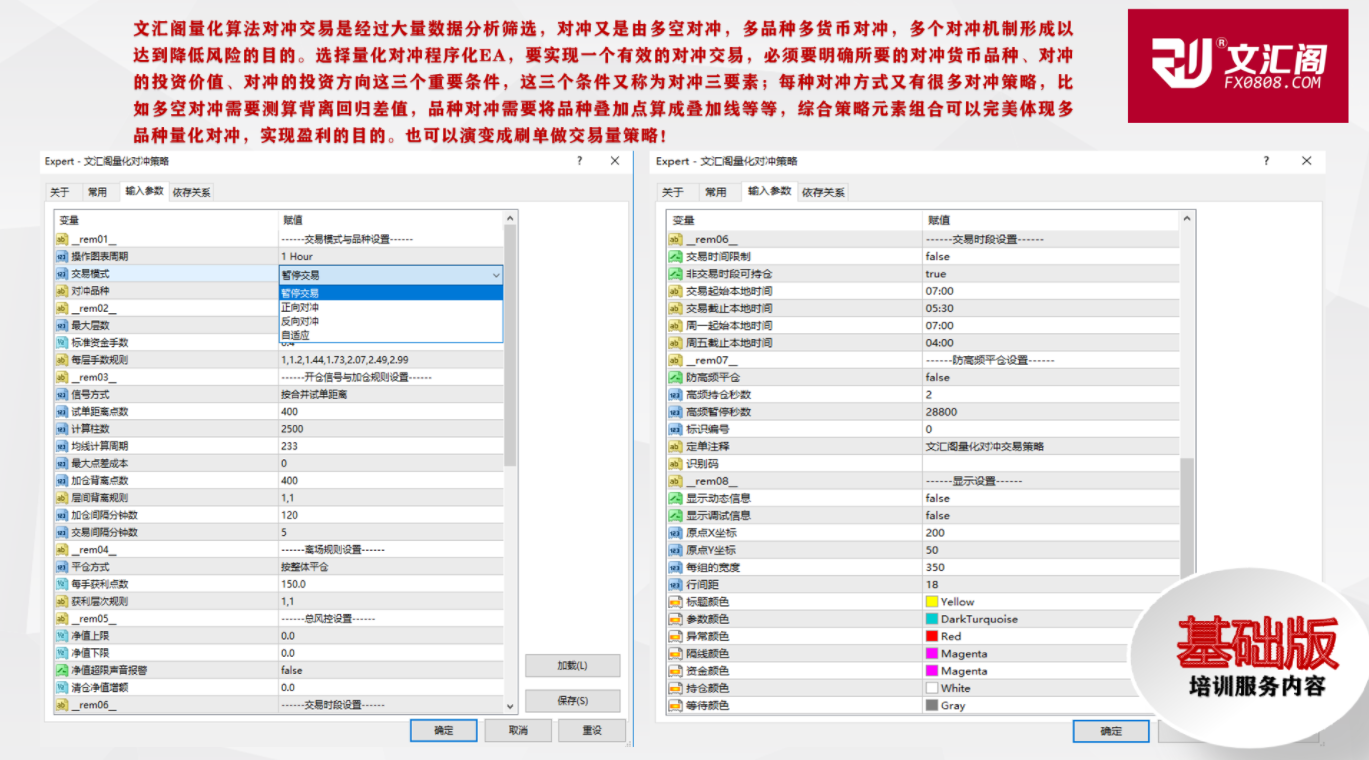Click the icon beside 信号方式
The width and height of the screenshot is (1369, 760).
[x=62, y=394]
